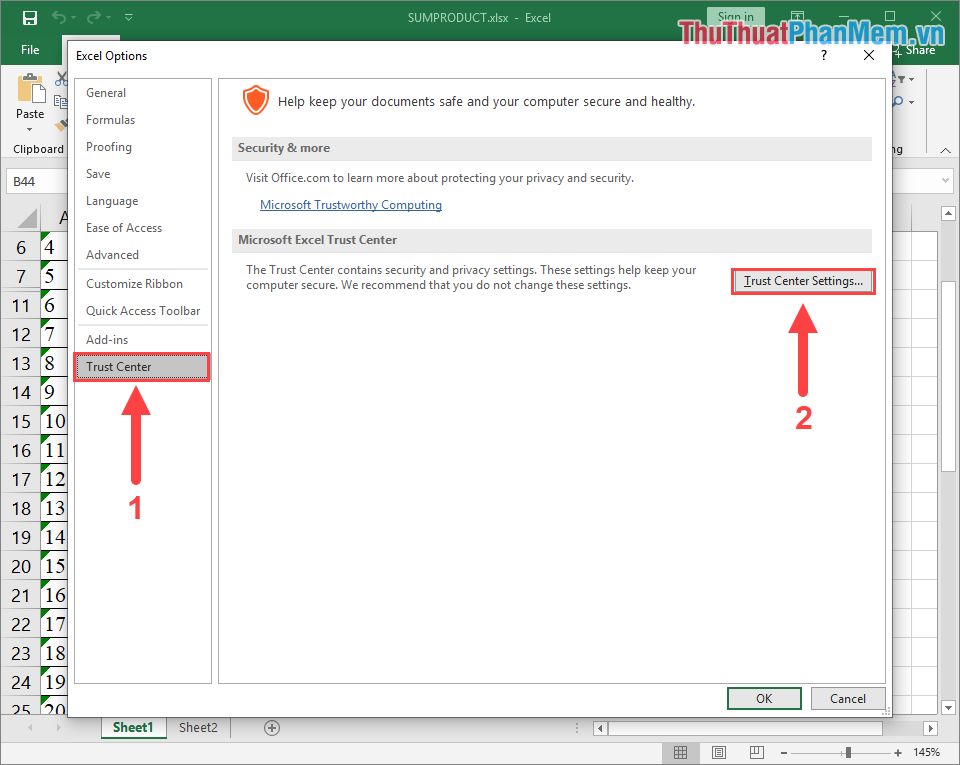Close the Excel Options dialog
Image resolution: width=960 pixels, height=765 pixels.
point(869,55)
